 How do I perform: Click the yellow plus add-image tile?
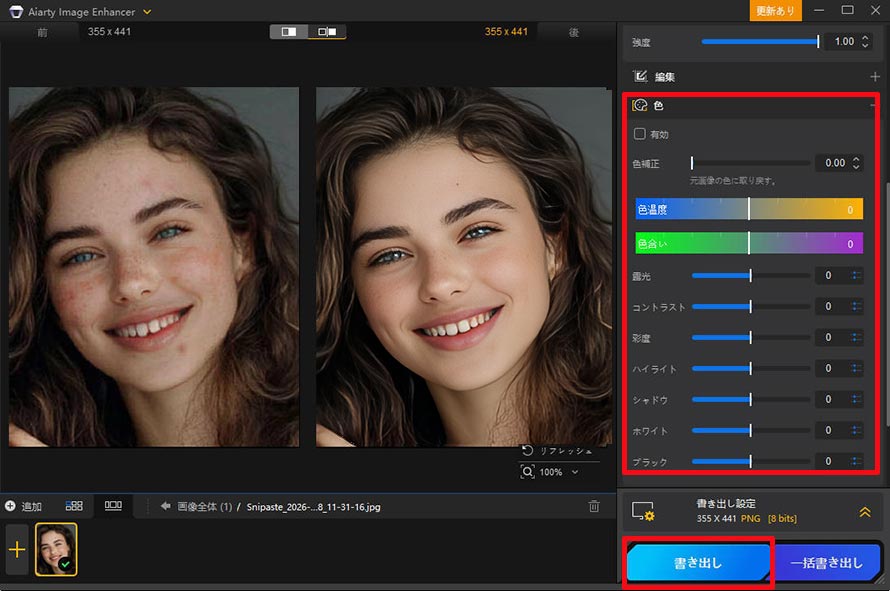[17, 550]
